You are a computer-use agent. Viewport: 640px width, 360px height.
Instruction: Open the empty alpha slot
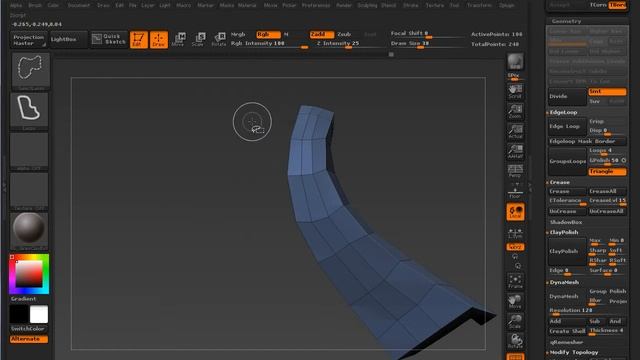pos(29,150)
